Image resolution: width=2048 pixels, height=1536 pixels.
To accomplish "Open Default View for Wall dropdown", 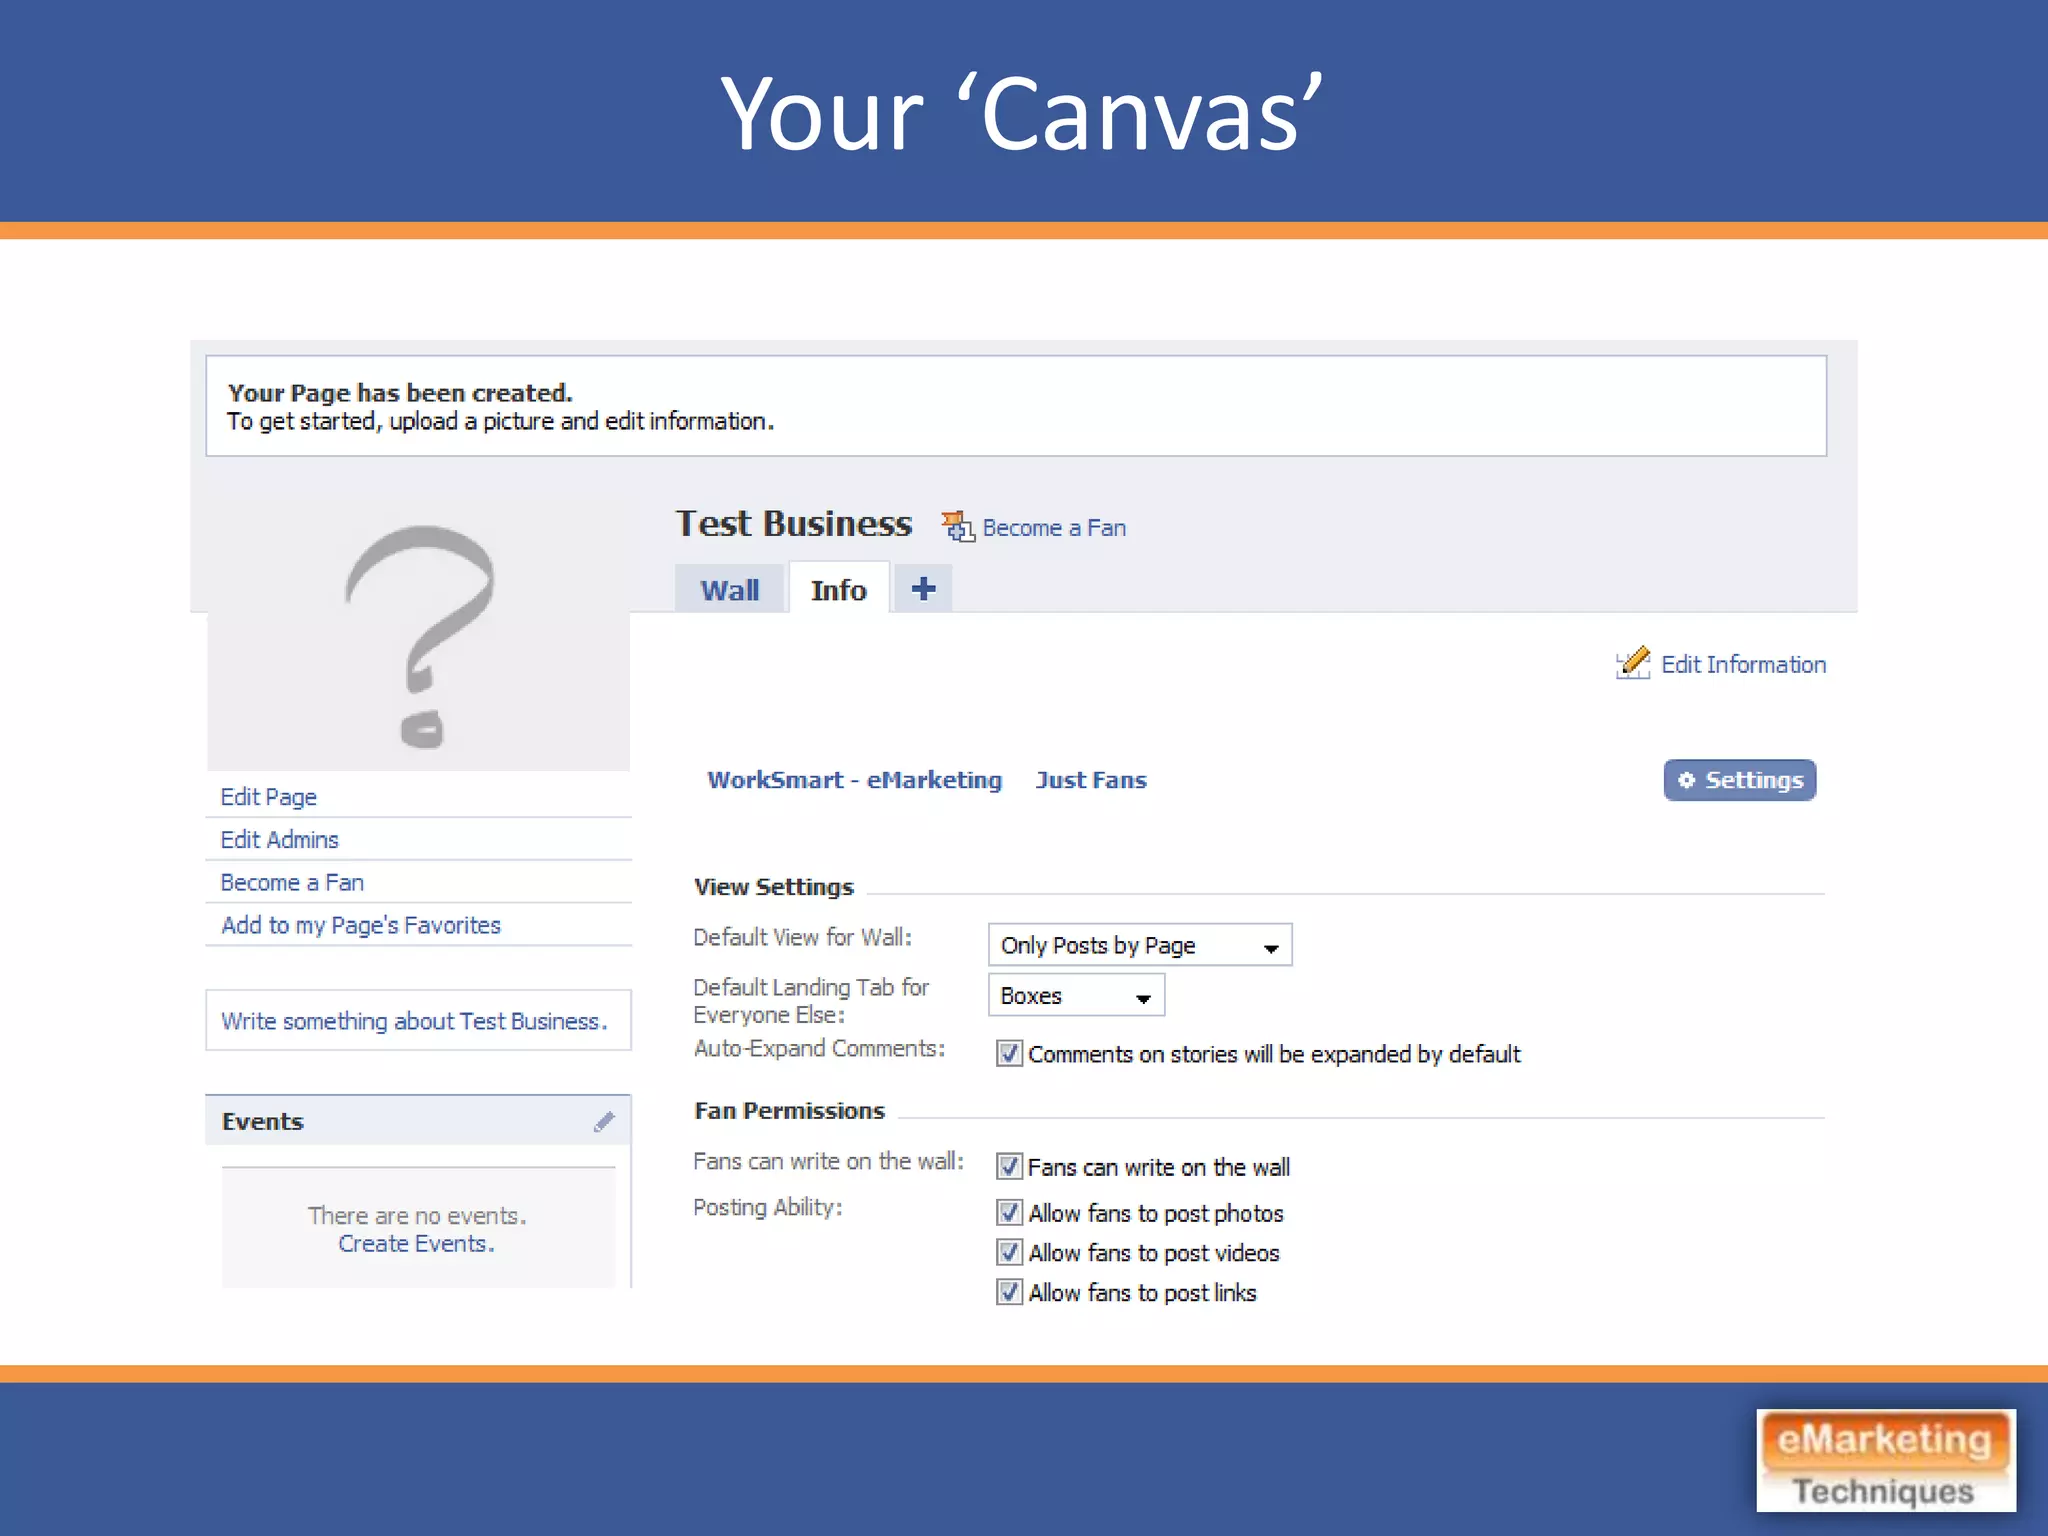I will pos(1140,945).
